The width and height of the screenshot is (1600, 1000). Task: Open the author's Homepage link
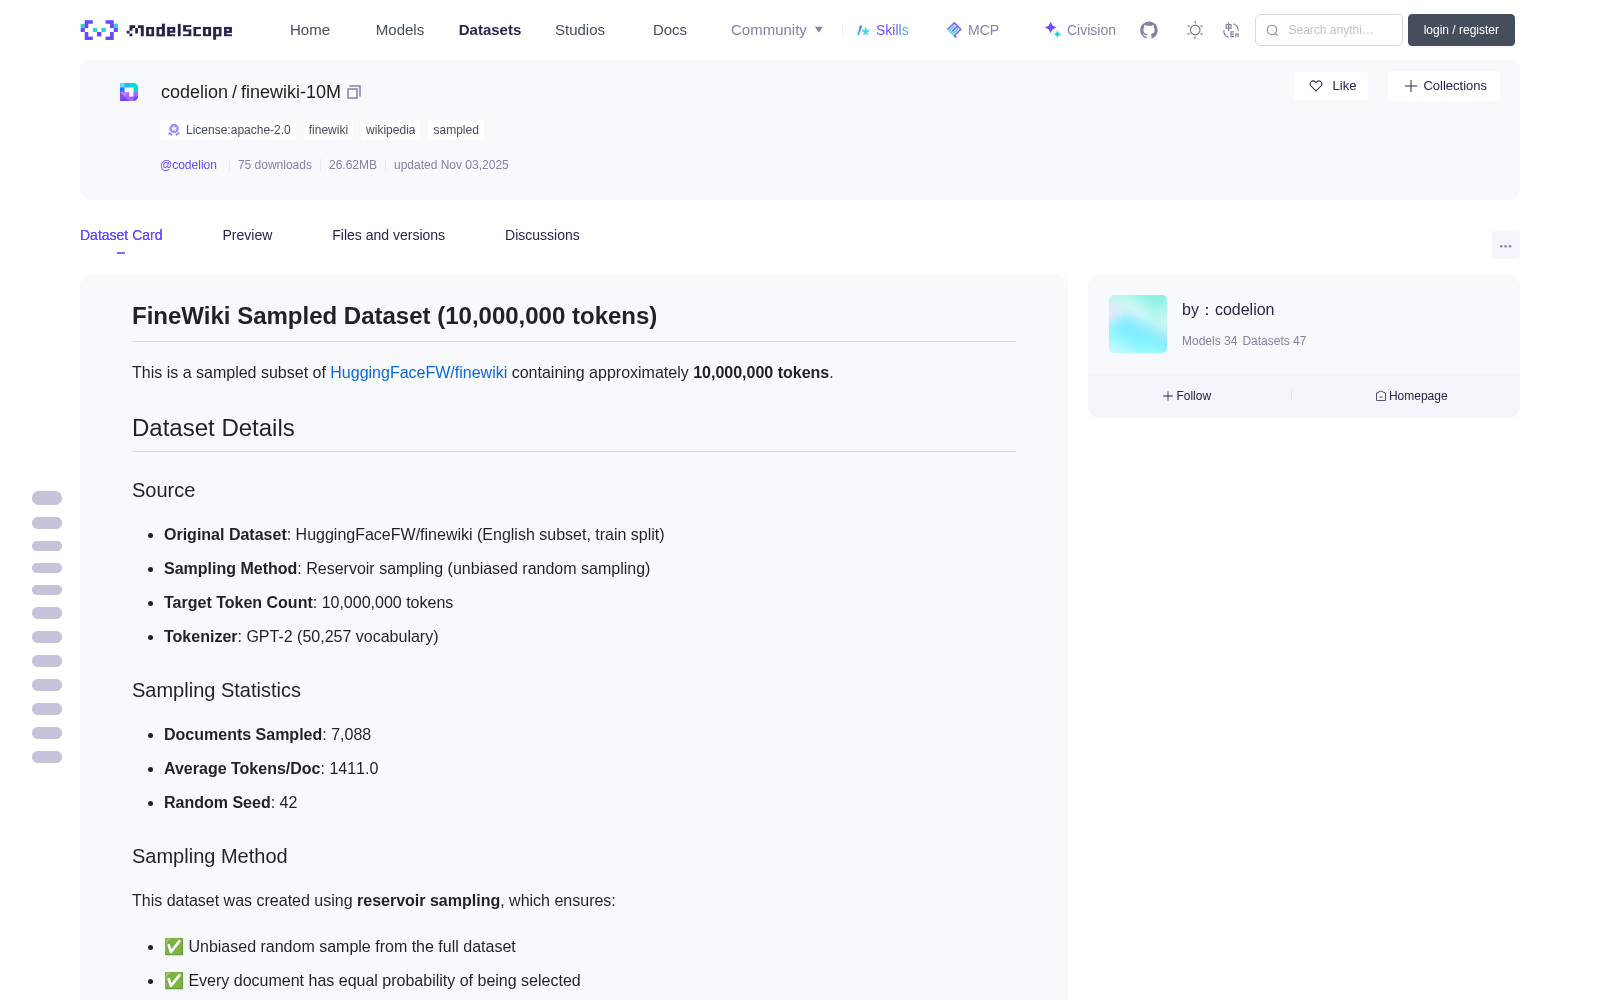tap(1411, 396)
